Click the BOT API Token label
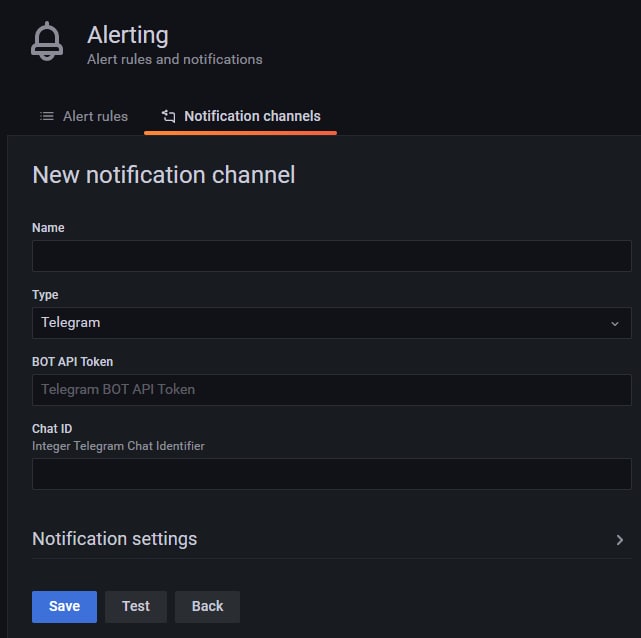The height and width of the screenshot is (638, 641). (72, 362)
